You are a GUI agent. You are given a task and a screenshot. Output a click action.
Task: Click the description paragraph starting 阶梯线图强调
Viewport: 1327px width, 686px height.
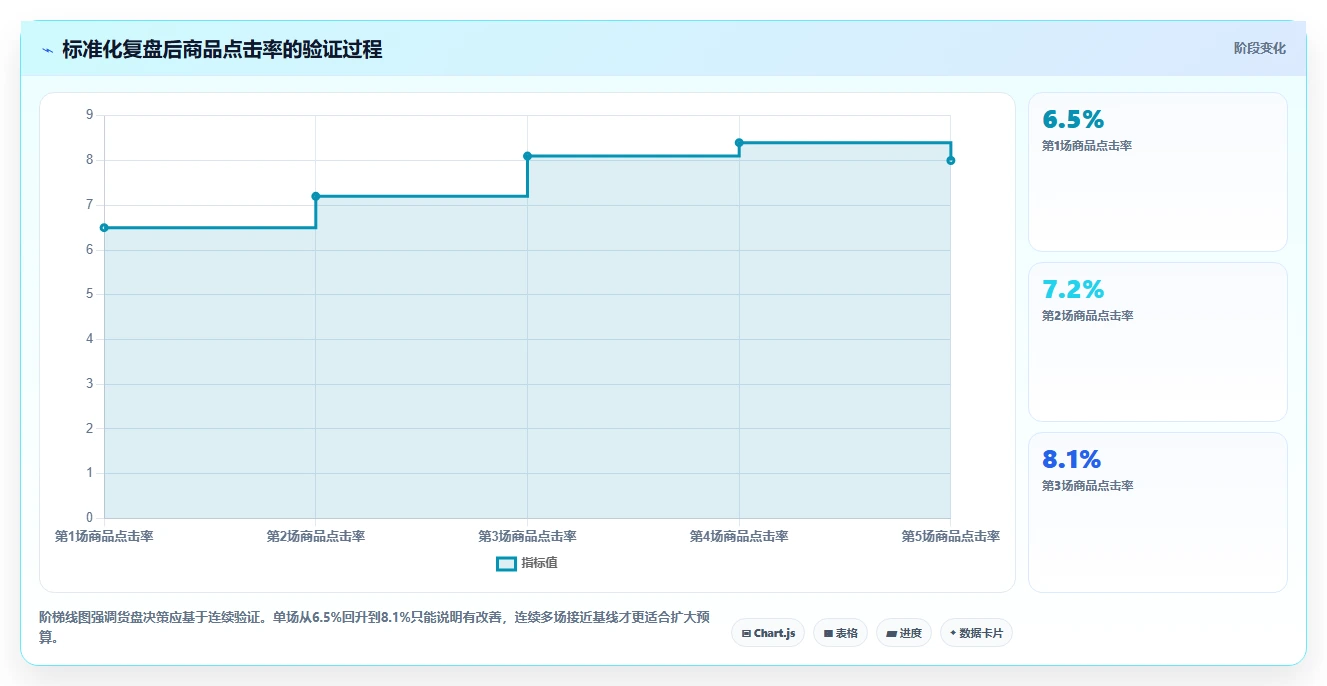[375, 627]
